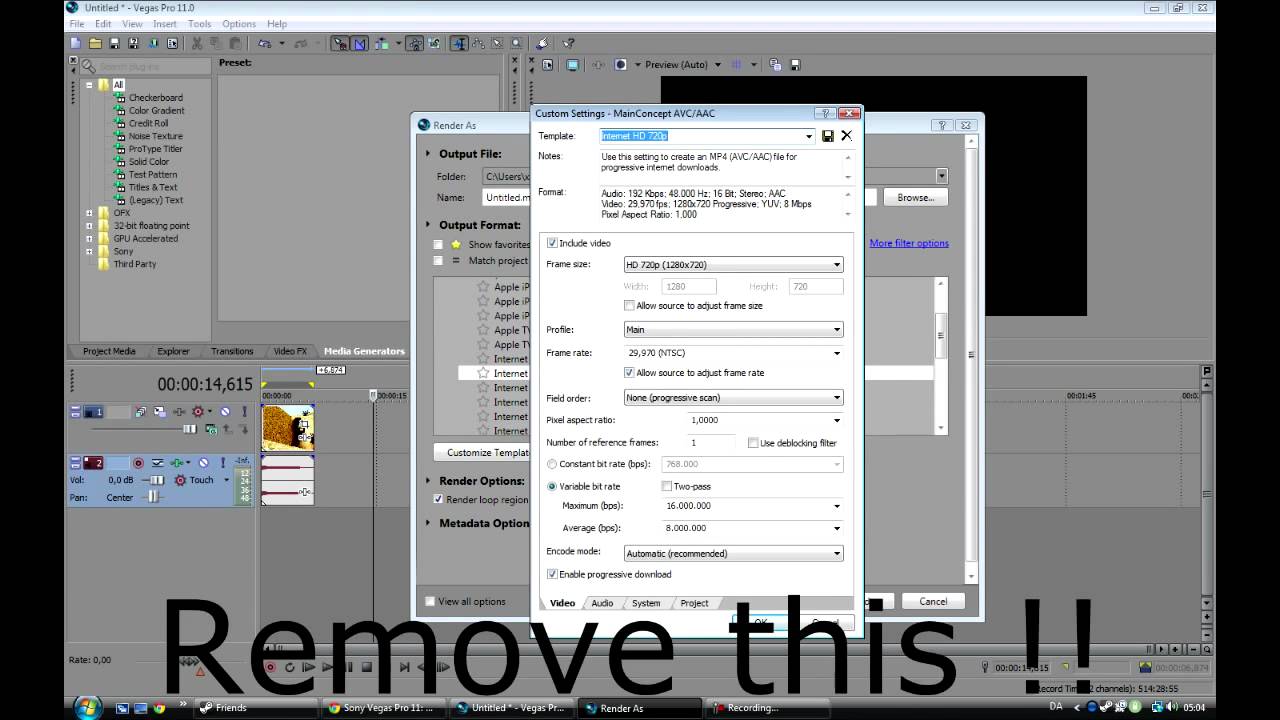Open the Field order dropdown

(x=837, y=398)
